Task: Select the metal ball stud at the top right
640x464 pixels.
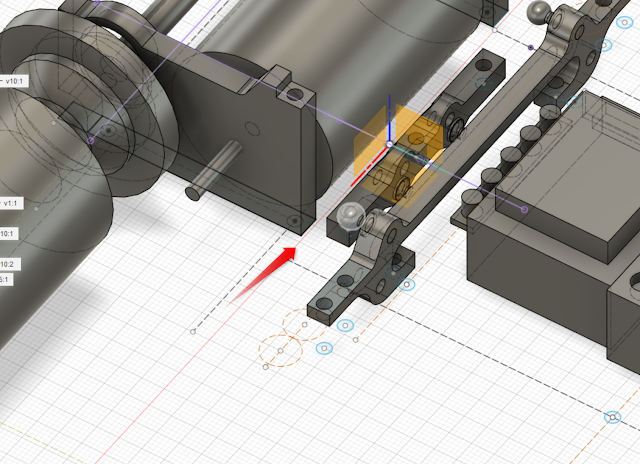Action: tap(539, 12)
